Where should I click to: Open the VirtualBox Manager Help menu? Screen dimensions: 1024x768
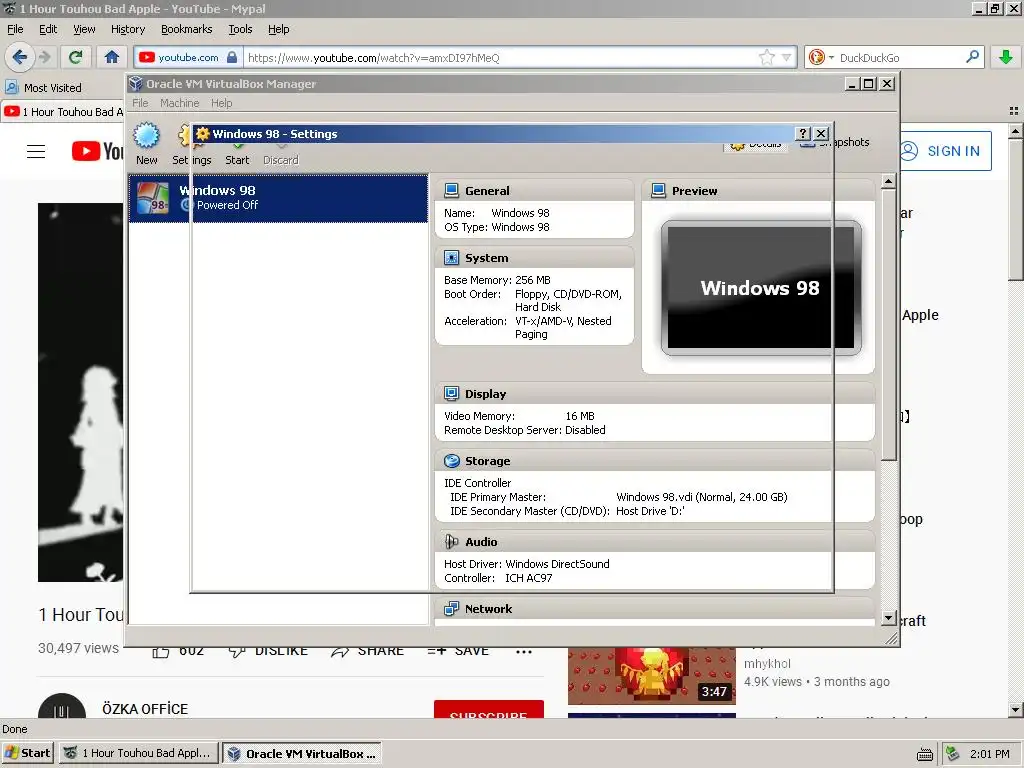point(221,103)
